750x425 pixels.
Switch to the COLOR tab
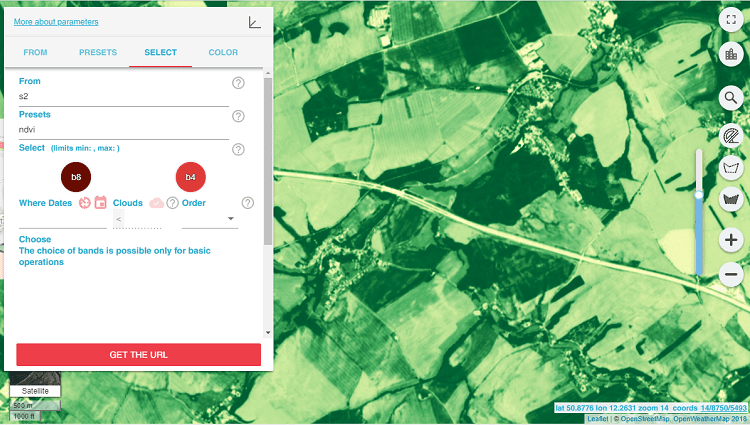(x=223, y=53)
